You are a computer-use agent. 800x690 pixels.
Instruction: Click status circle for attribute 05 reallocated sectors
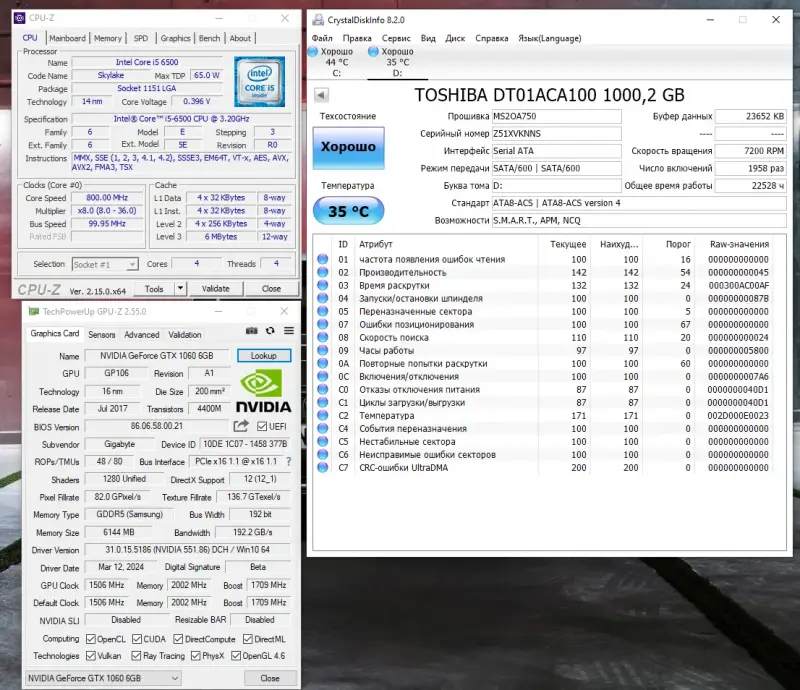322,311
